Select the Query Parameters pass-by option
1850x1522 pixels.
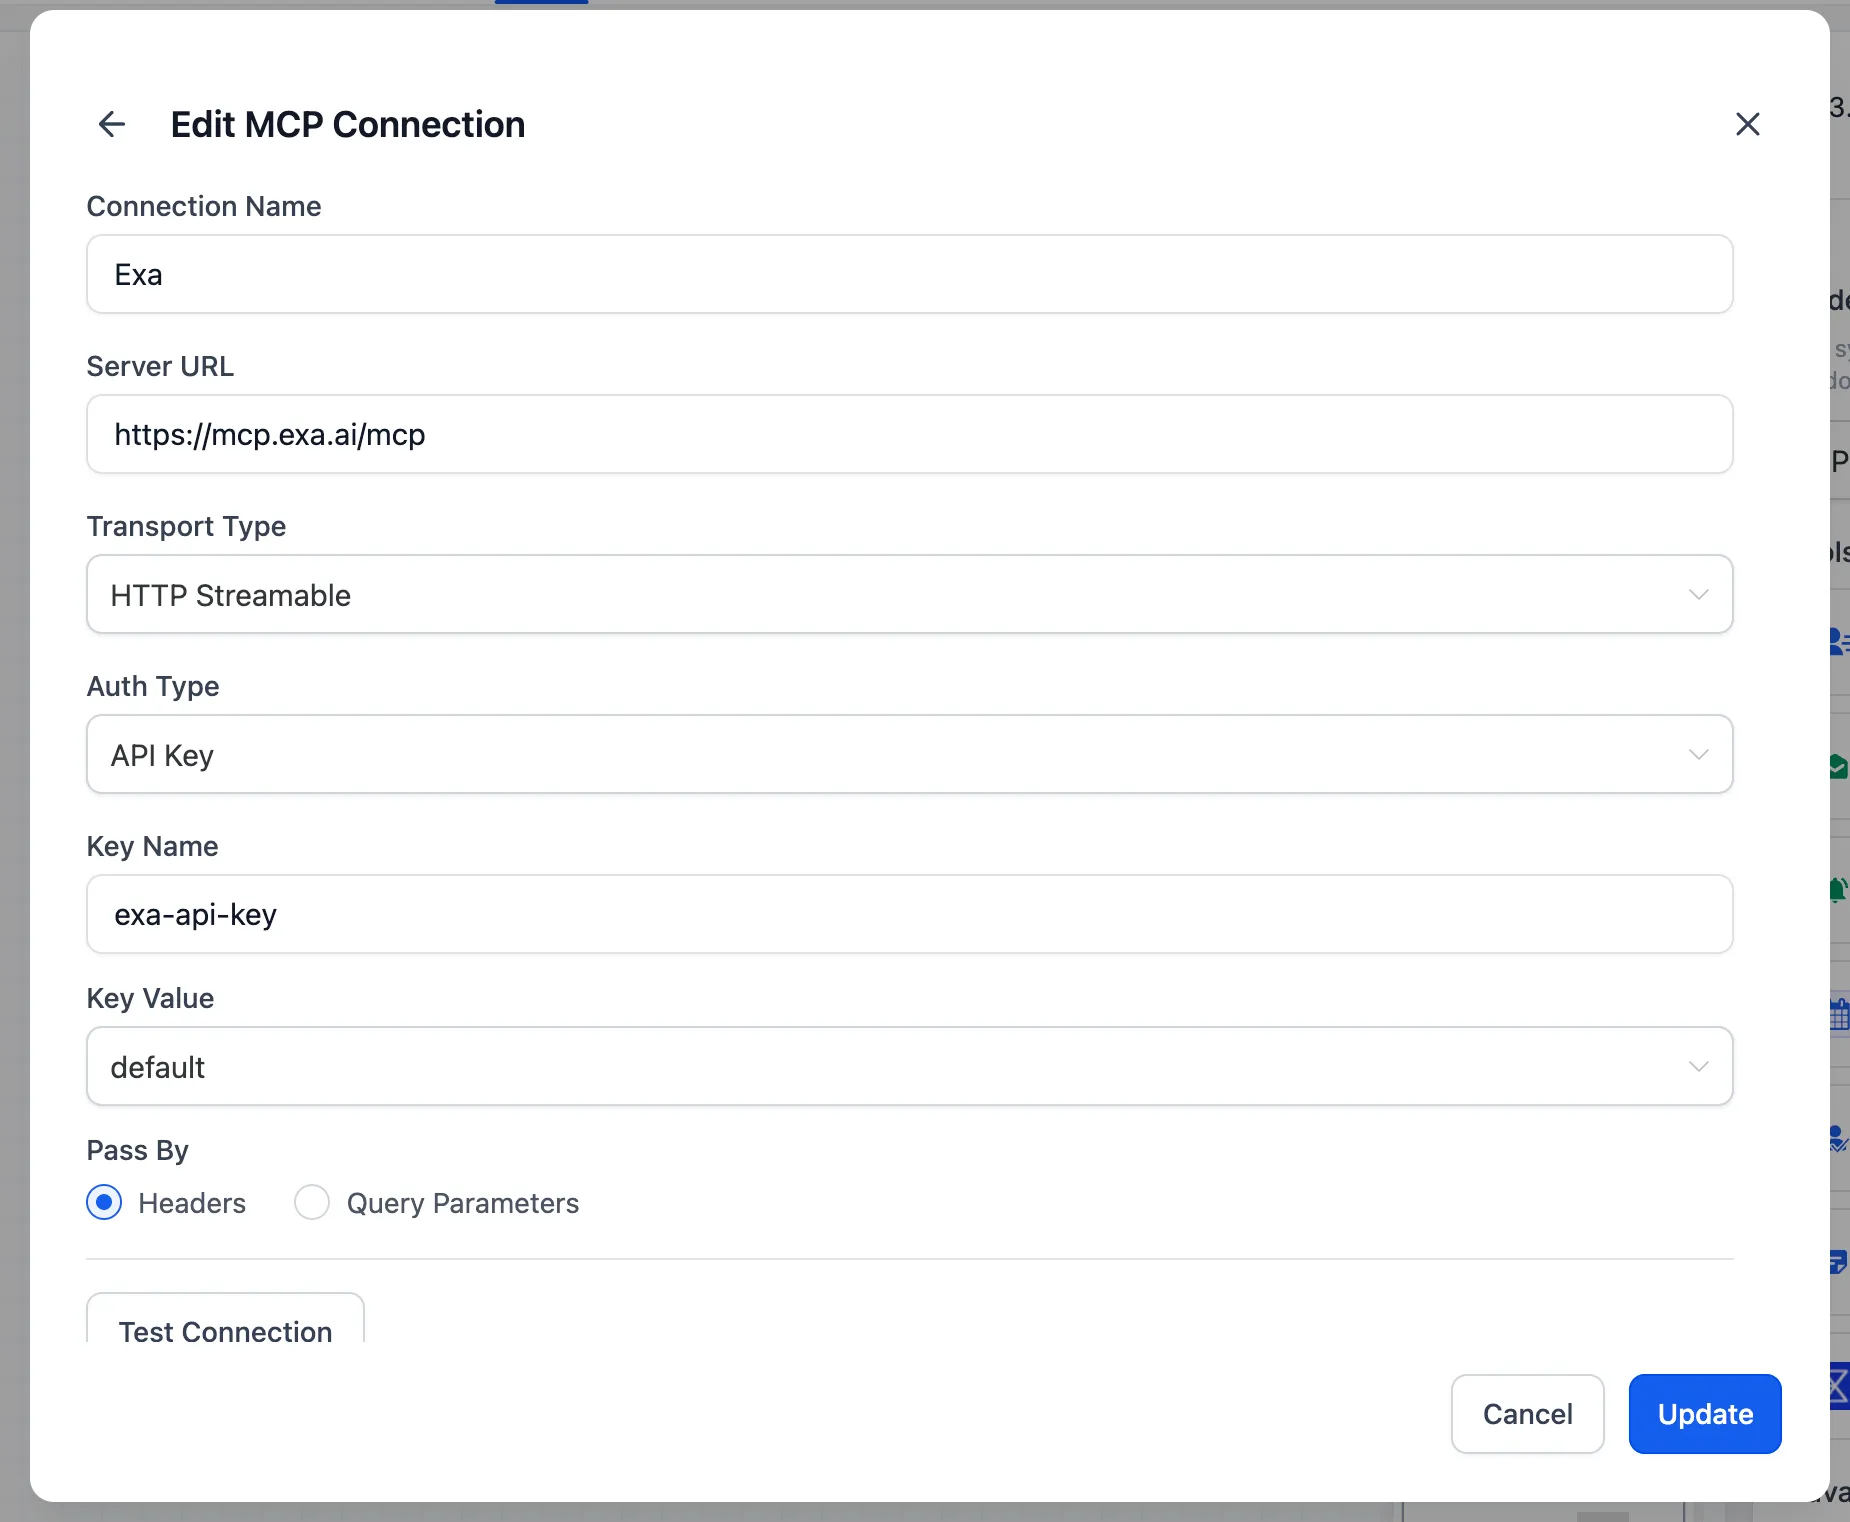[x=311, y=1203]
